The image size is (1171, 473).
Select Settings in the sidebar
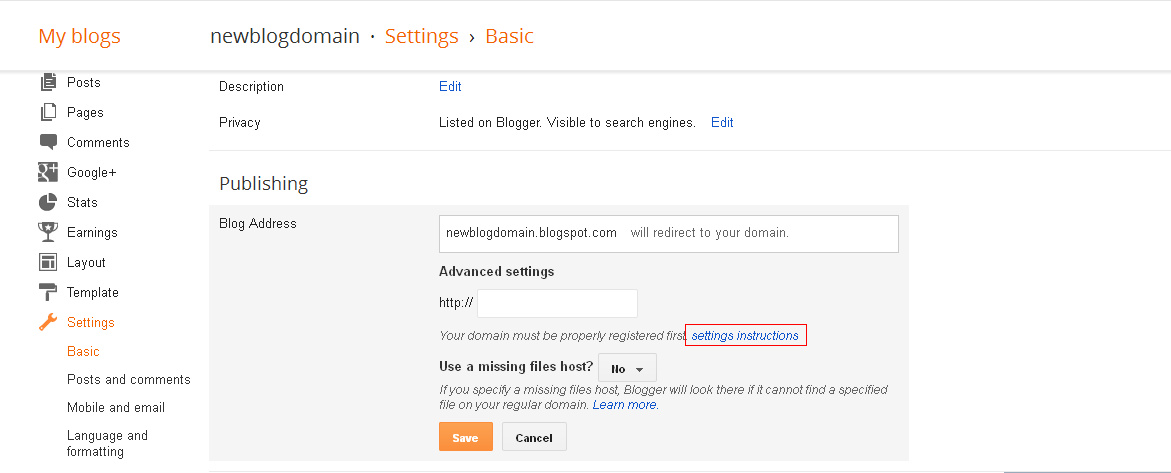tap(90, 322)
